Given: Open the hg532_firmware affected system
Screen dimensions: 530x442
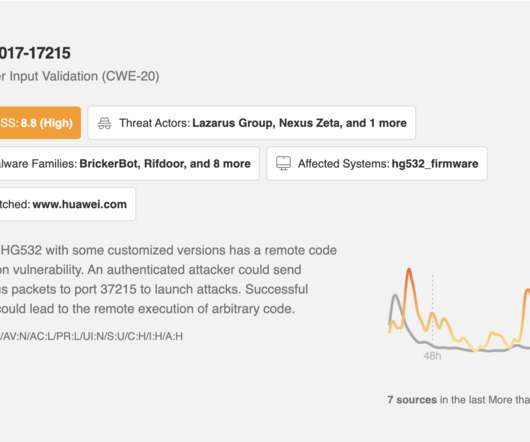Looking at the screenshot, I should [x=435, y=164].
